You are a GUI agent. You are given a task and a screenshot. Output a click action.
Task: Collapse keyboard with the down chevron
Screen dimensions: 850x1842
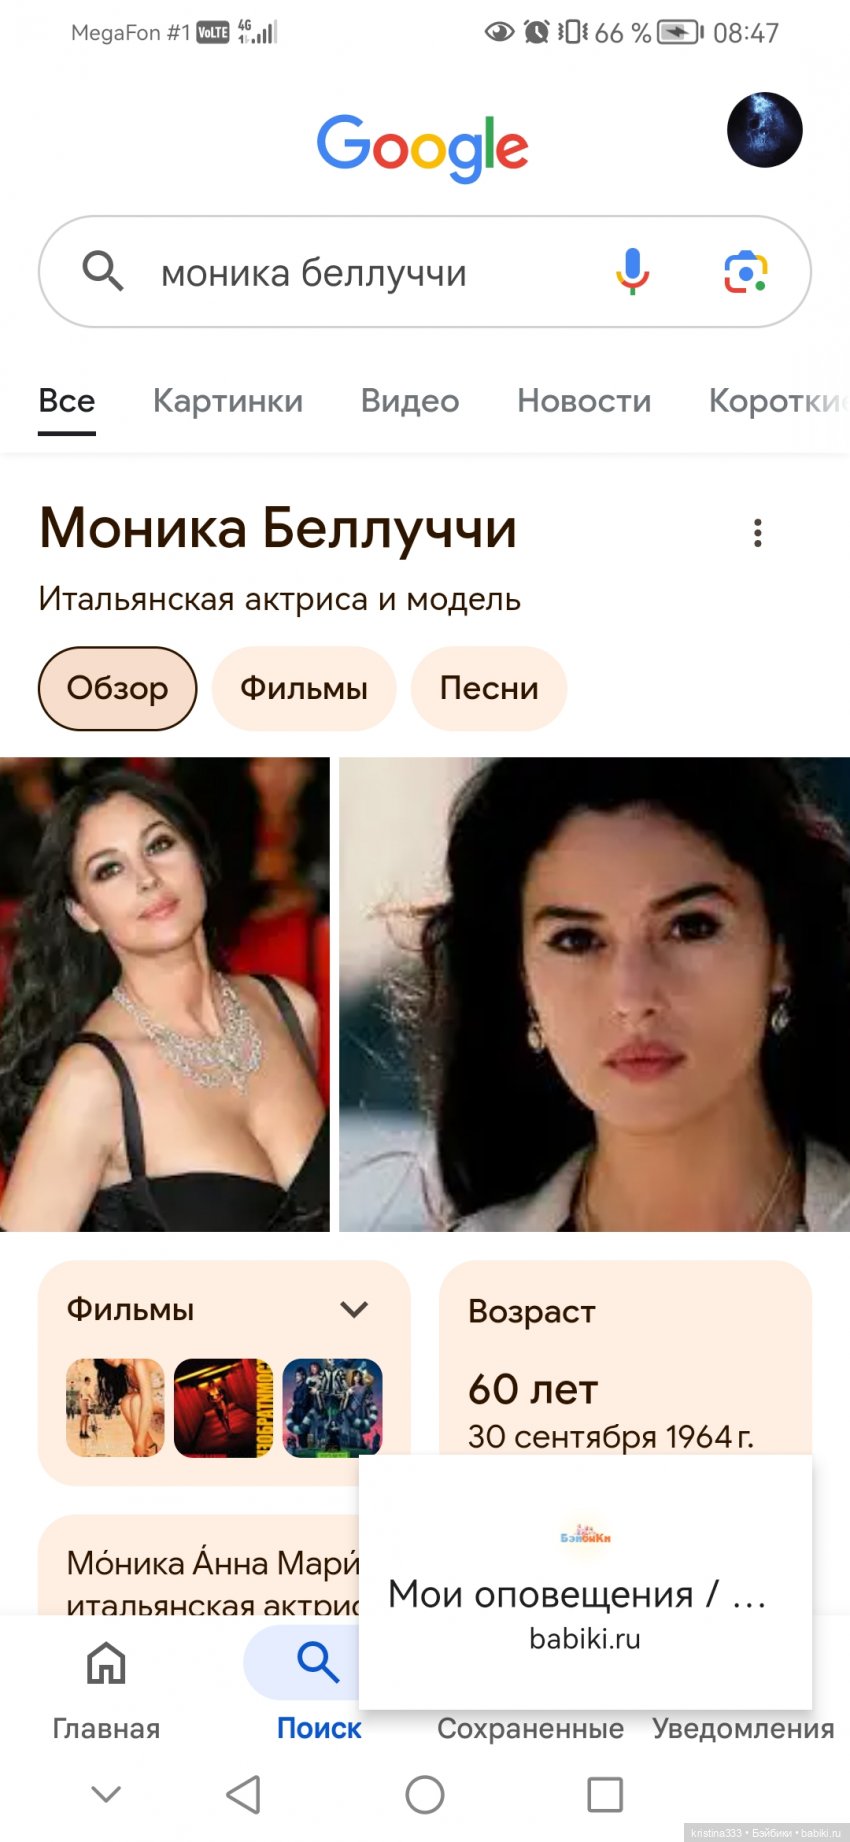pos(106,1793)
